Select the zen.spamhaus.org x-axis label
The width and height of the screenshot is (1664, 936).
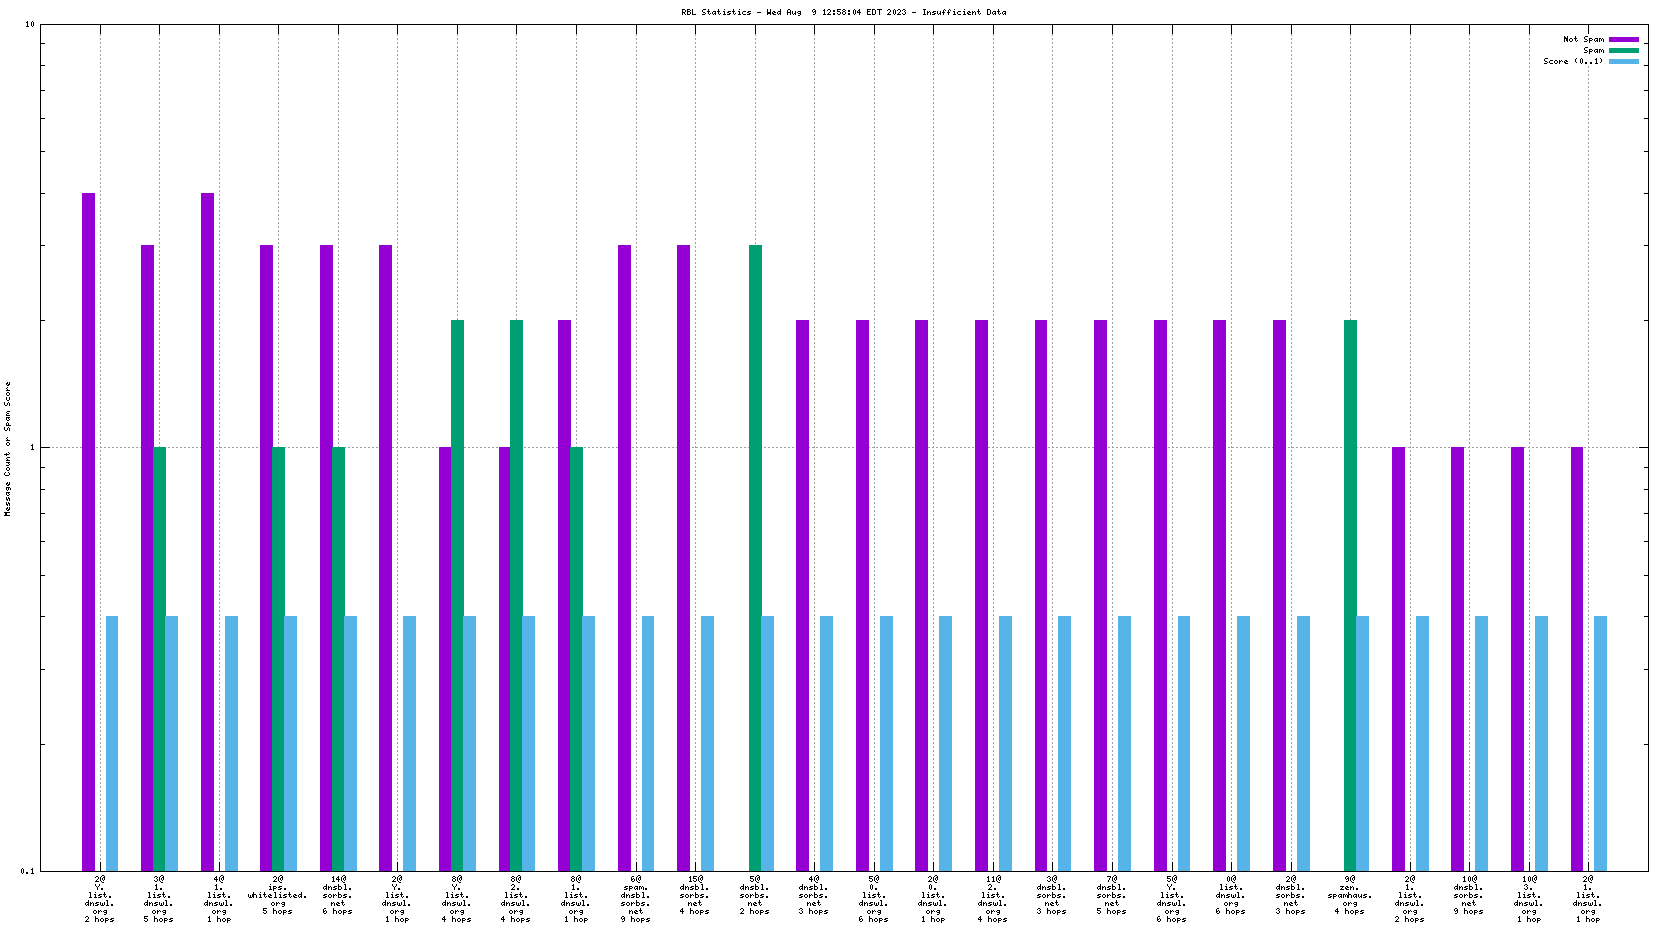1350,895
